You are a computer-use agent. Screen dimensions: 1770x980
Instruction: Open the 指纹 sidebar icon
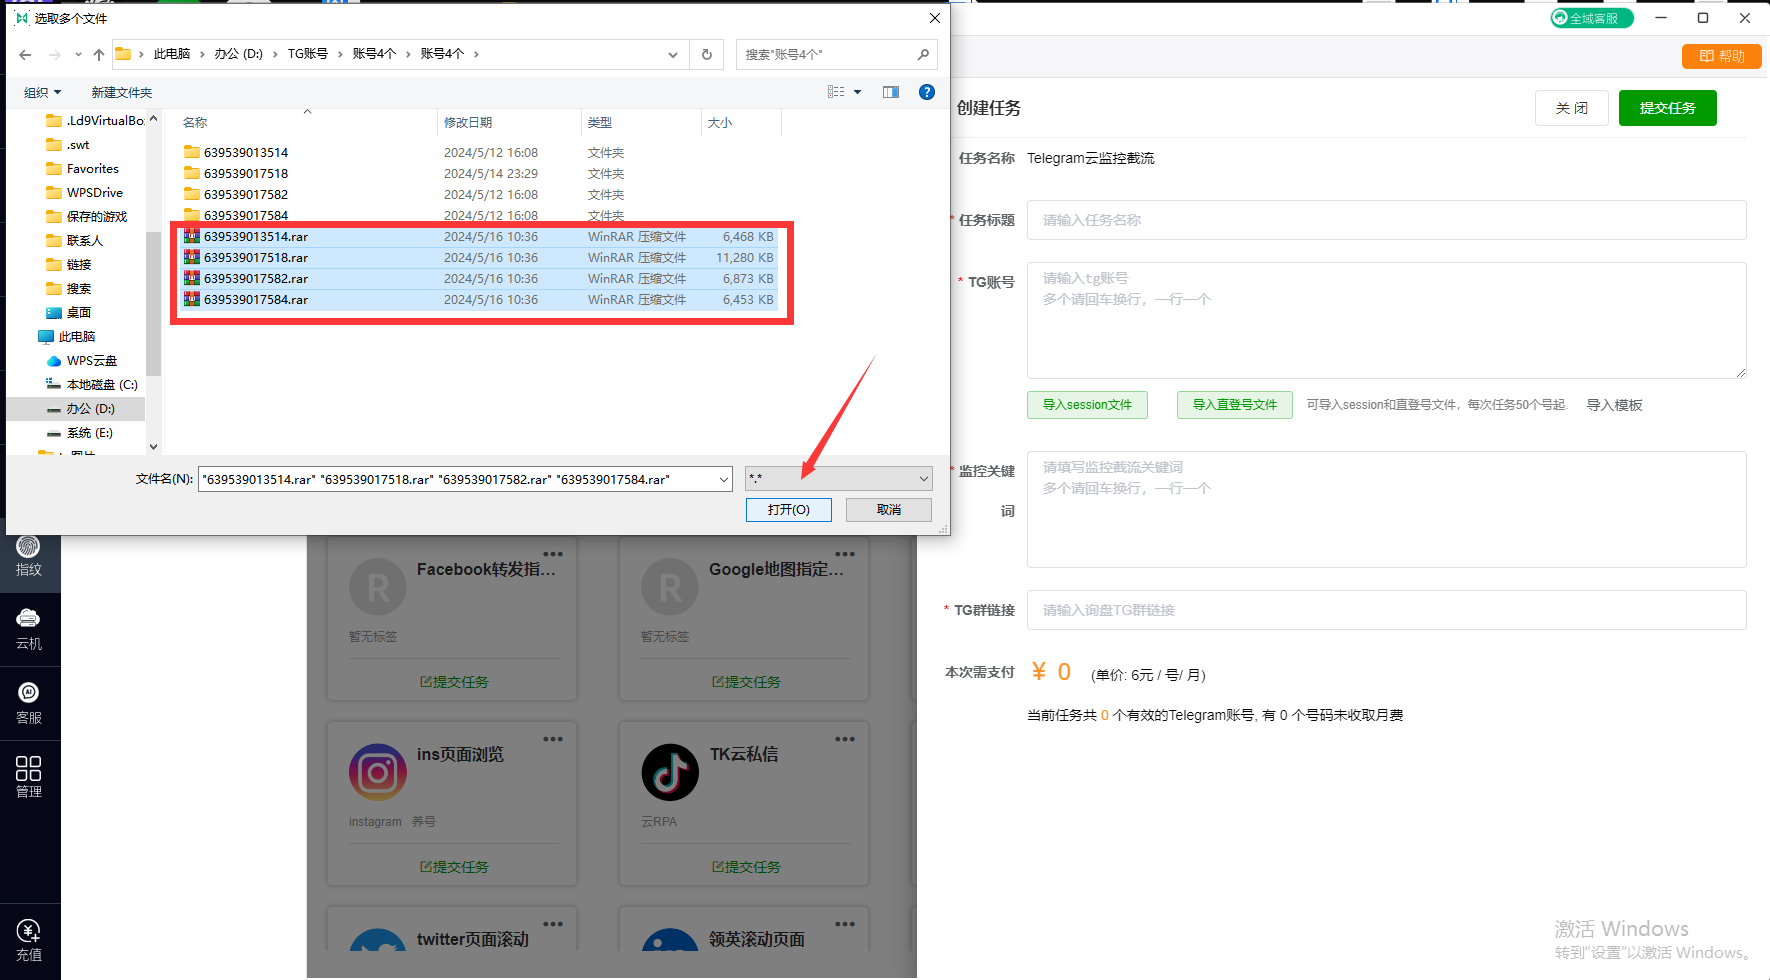(29, 556)
